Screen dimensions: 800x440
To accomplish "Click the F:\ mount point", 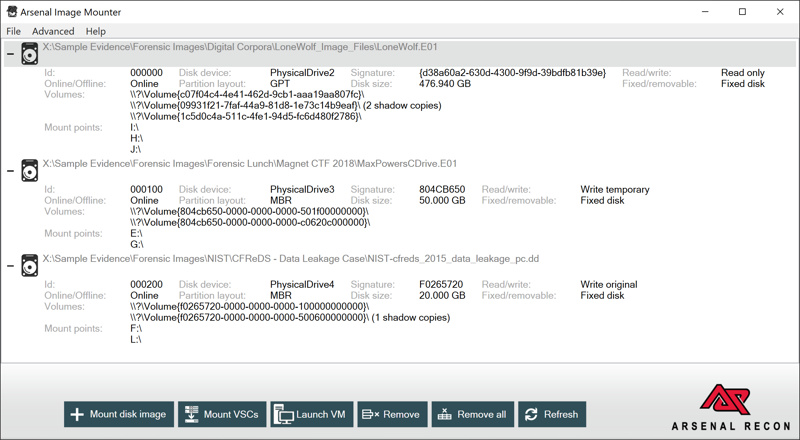I will 136,329.
